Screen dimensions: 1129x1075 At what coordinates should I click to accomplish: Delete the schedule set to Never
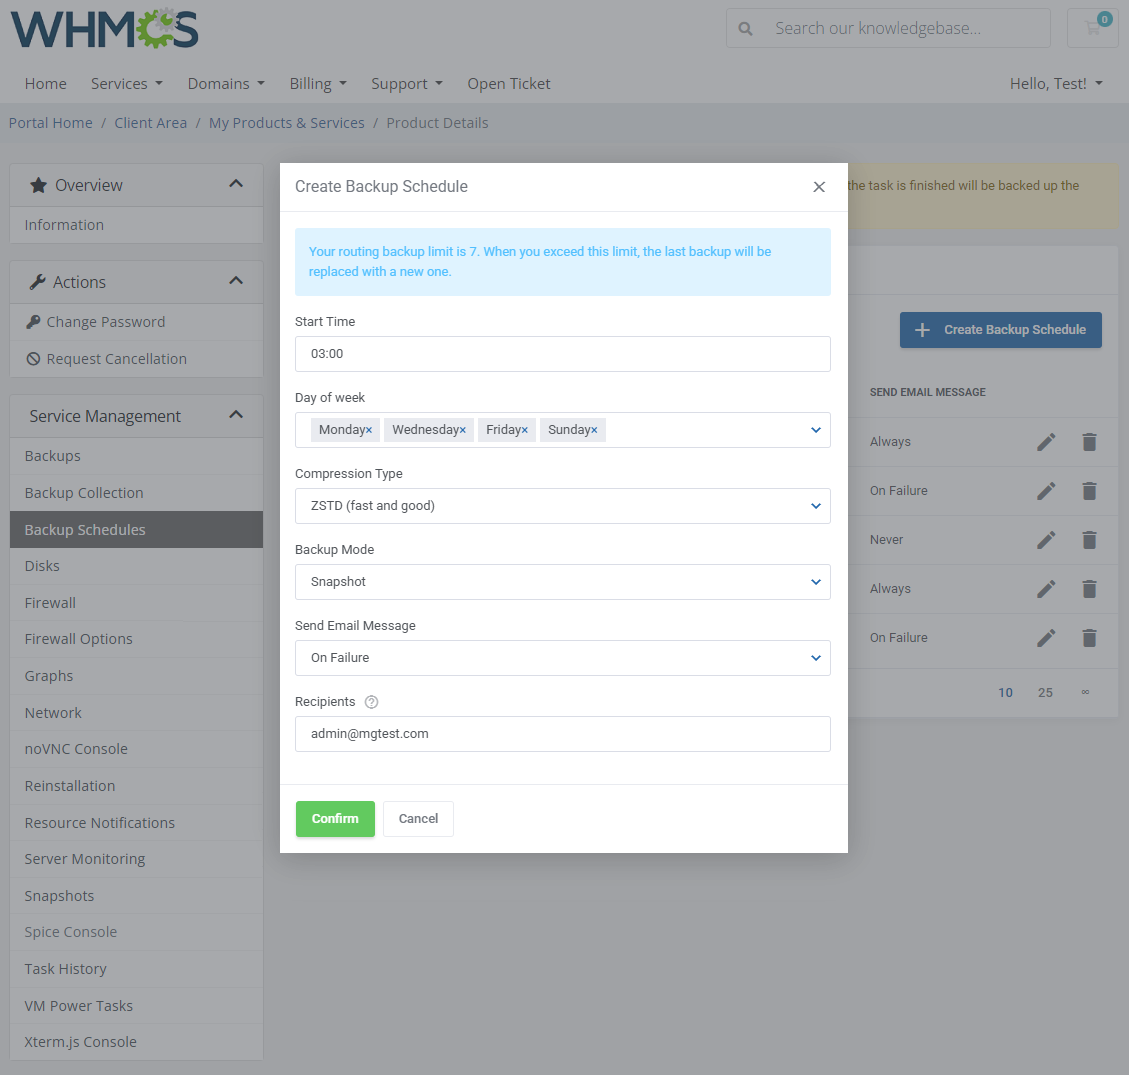tap(1089, 539)
